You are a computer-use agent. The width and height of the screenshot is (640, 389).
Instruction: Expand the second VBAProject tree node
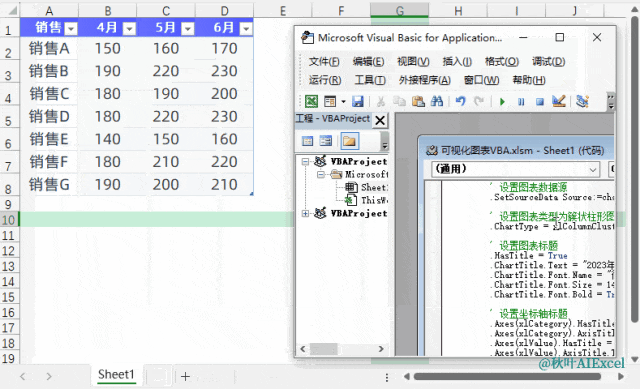(x=305, y=213)
